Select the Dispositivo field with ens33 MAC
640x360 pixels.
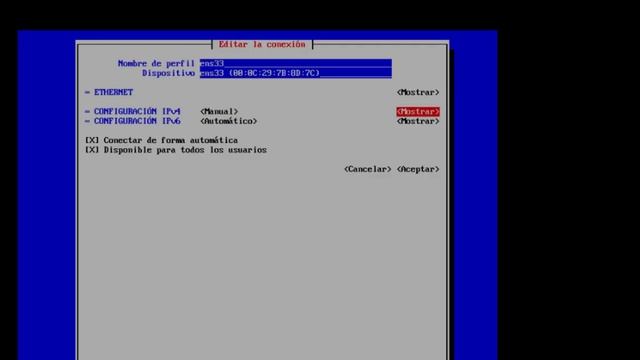pyautogui.click(x=296, y=73)
